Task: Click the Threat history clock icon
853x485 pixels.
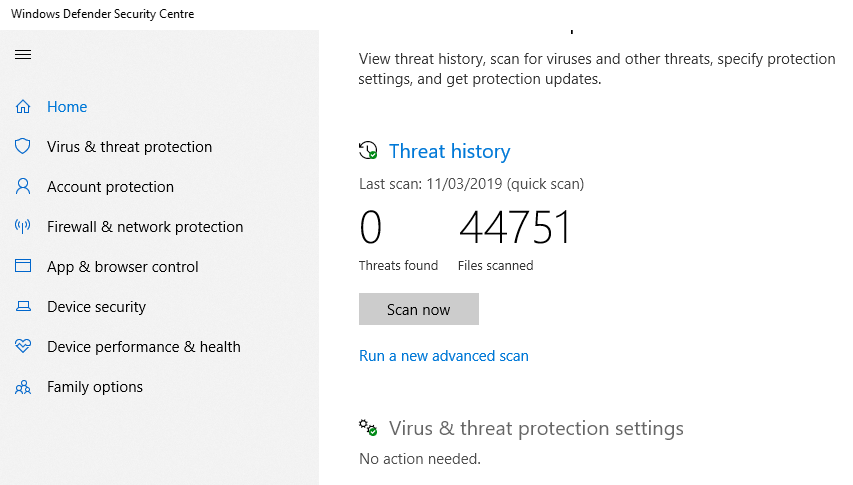Action: (368, 151)
